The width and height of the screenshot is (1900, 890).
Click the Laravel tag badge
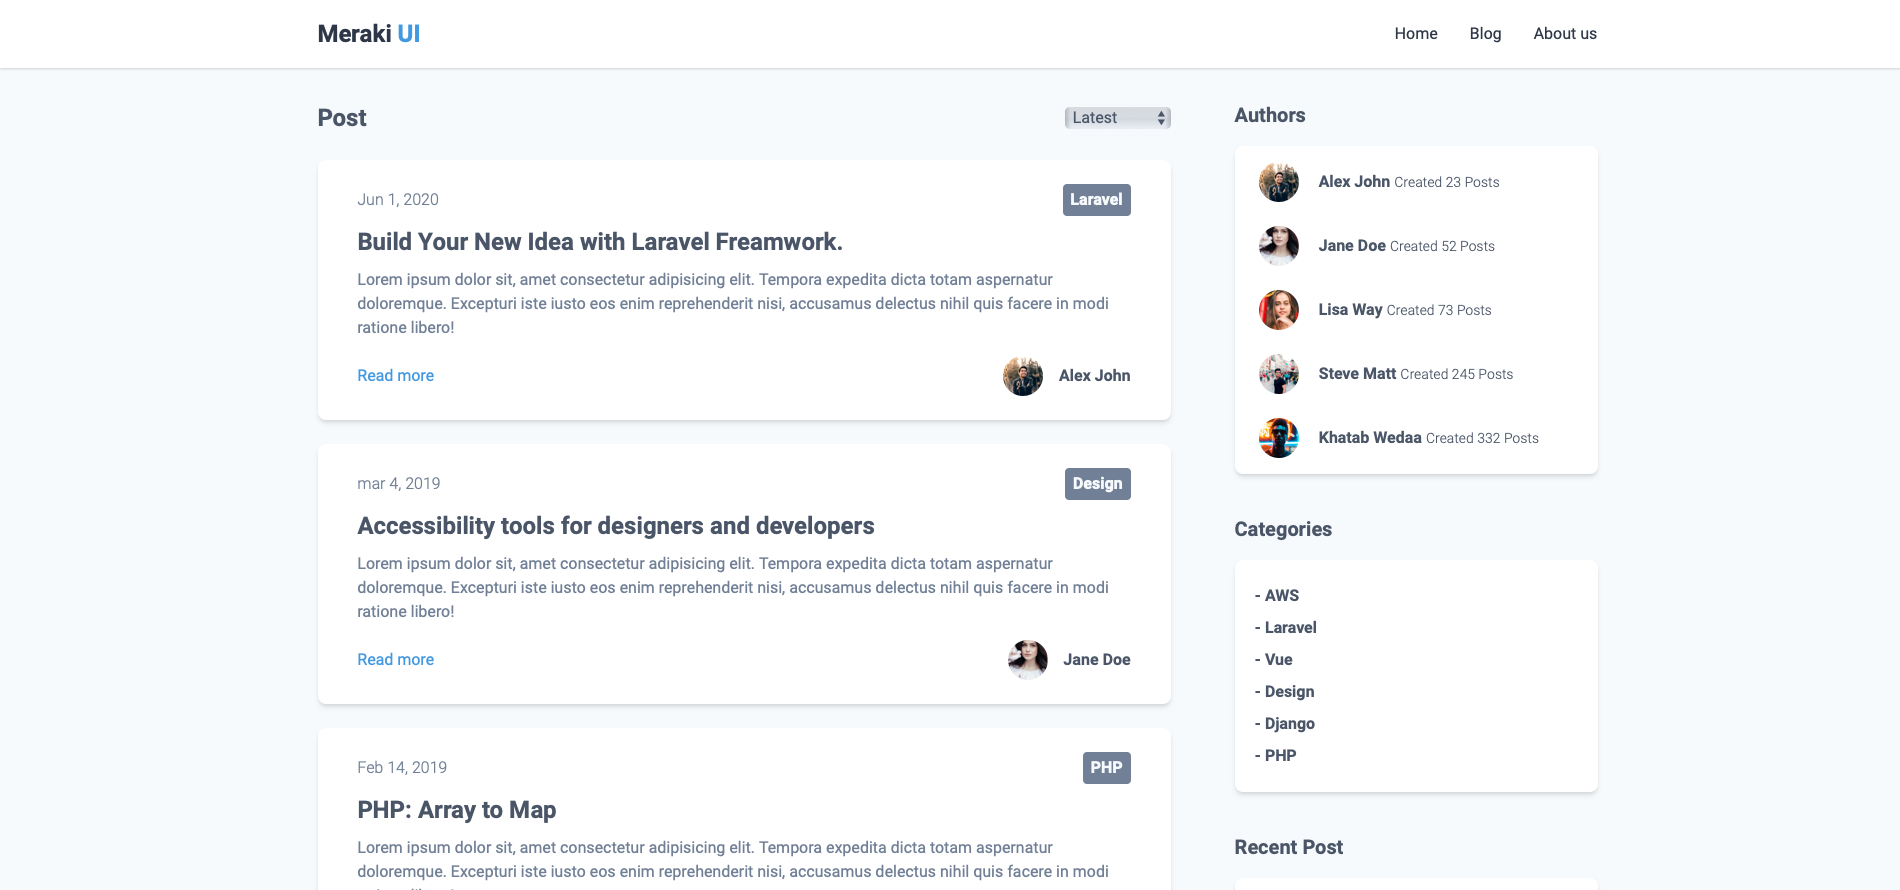(x=1096, y=200)
